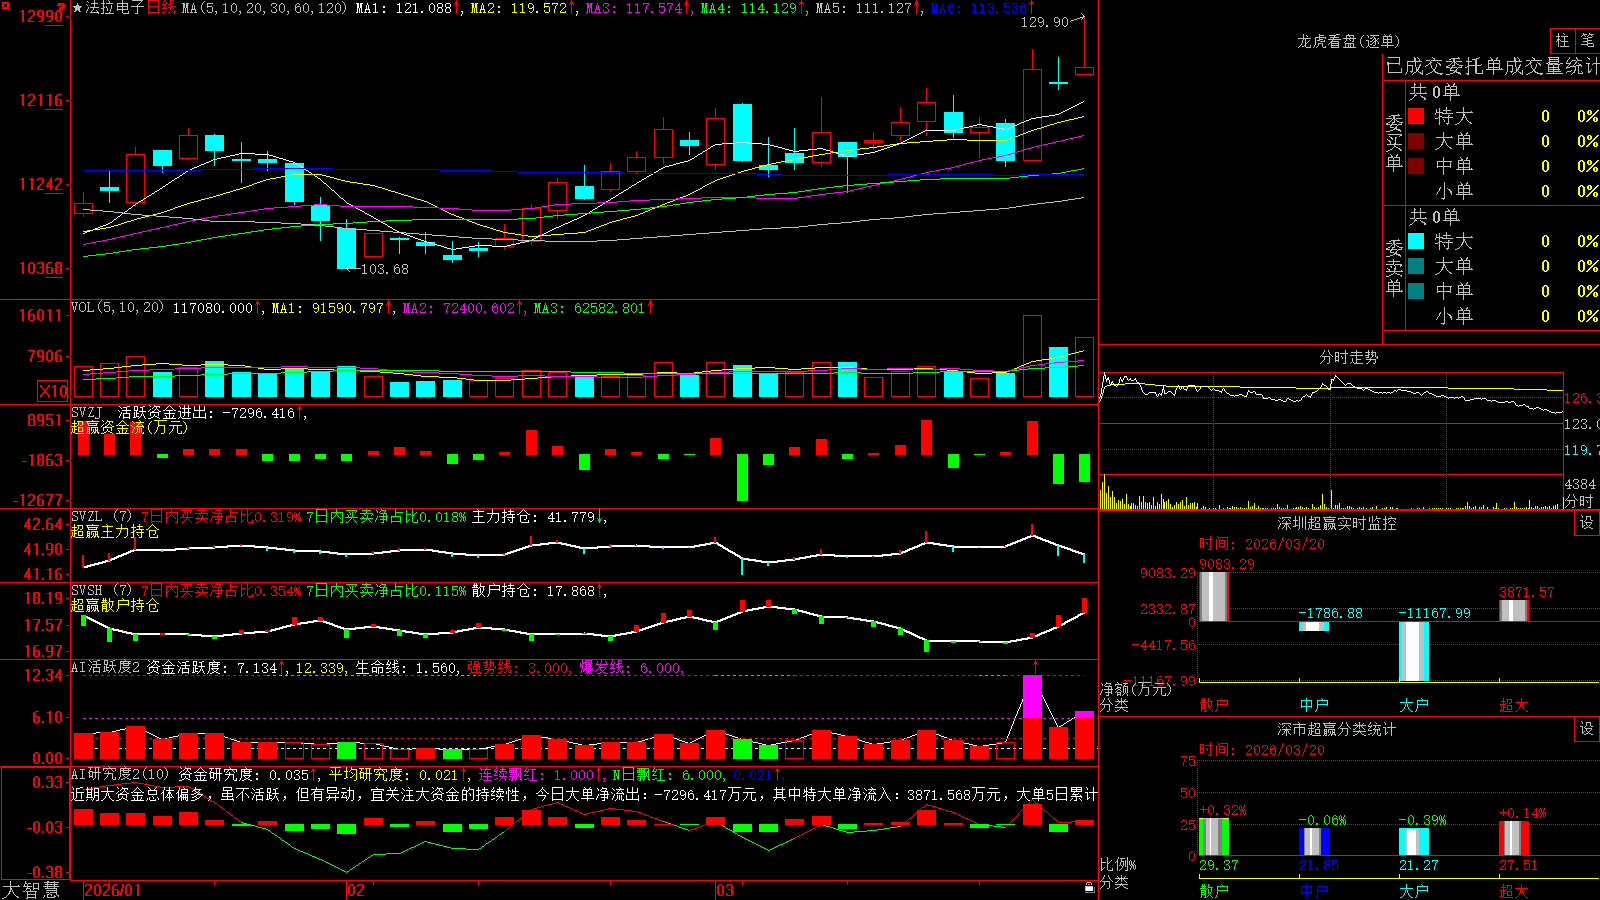Click the MA(5,10,20,30,60,120) indicator parameters

click(x=264, y=8)
